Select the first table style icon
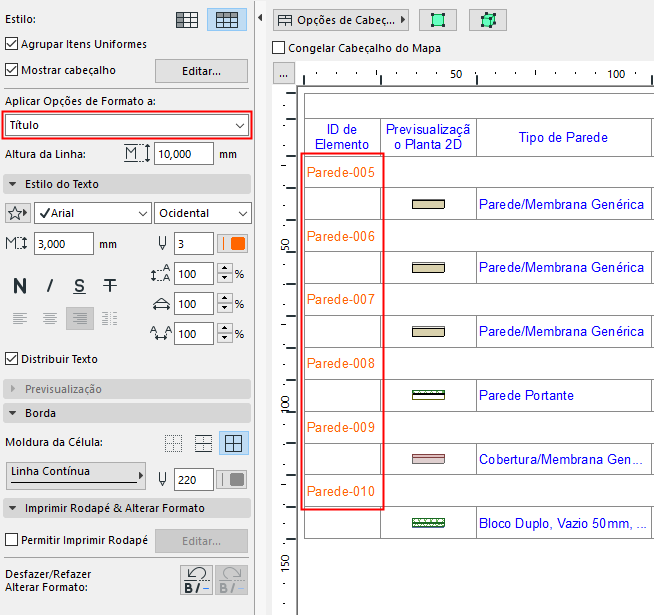The height and width of the screenshot is (615, 654). click(x=187, y=20)
